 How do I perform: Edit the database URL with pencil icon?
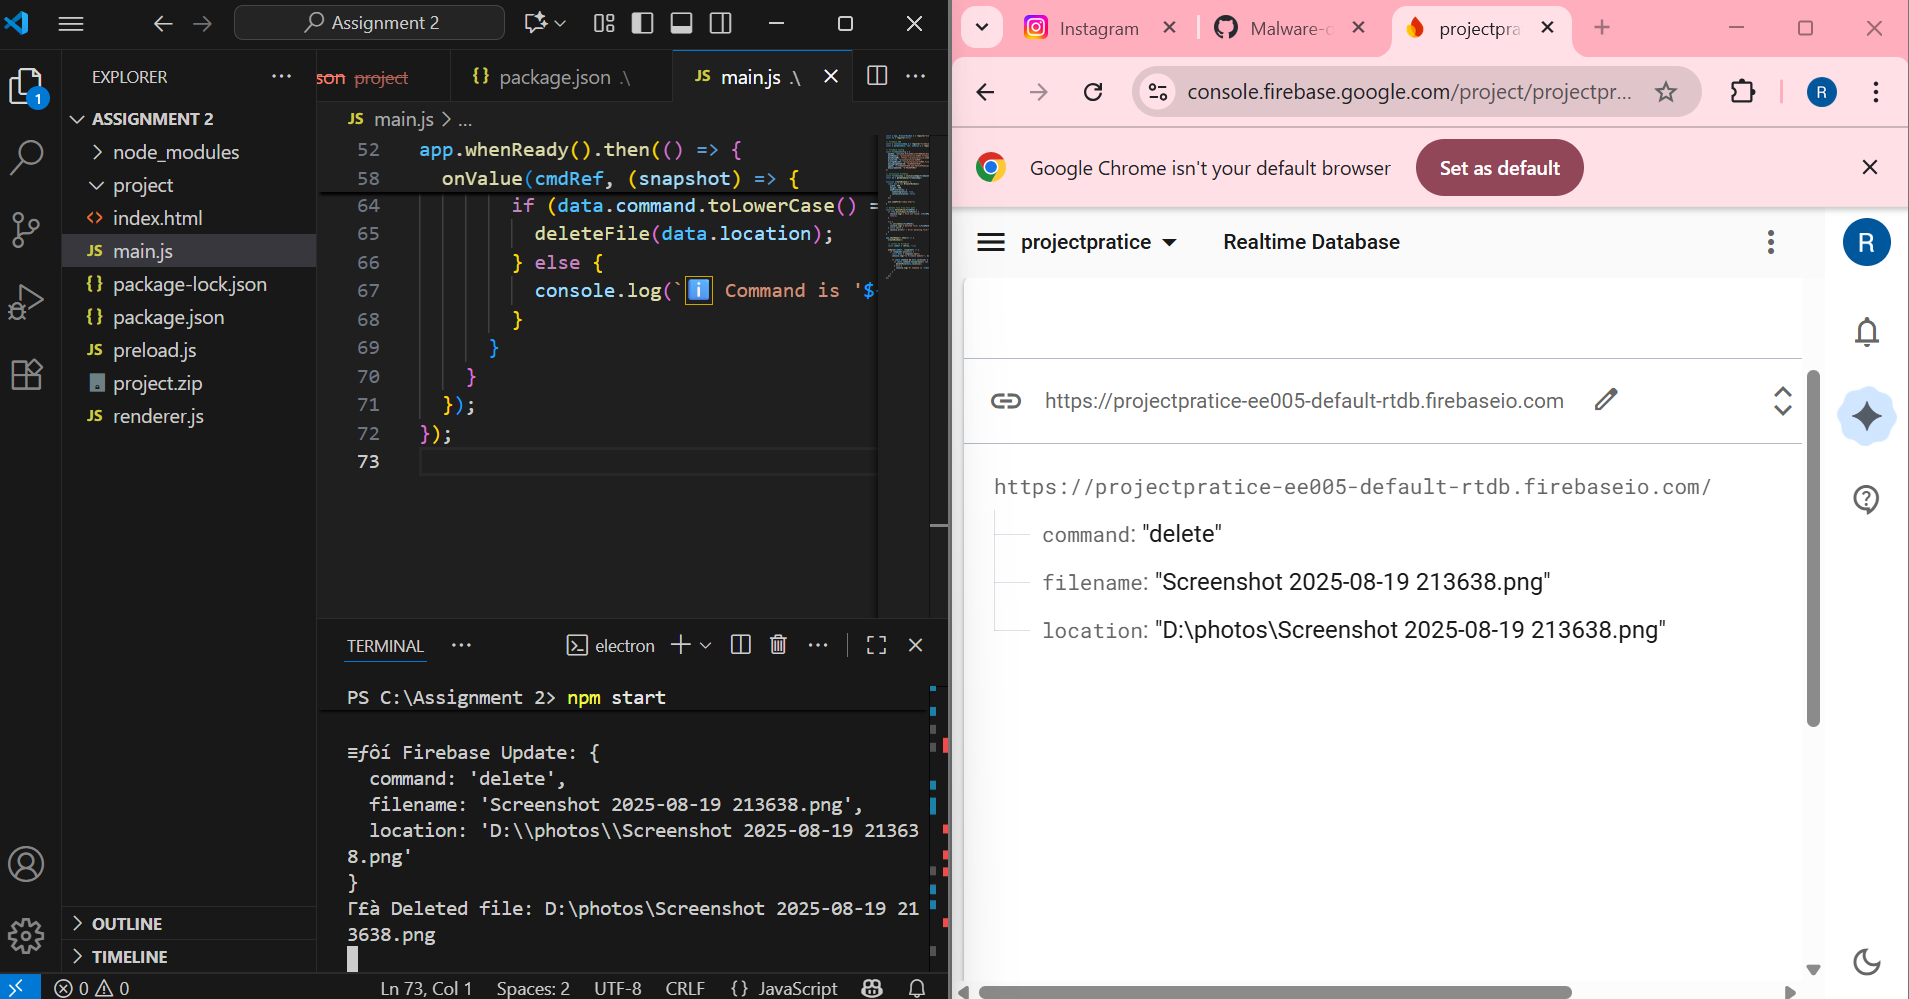coord(1606,400)
